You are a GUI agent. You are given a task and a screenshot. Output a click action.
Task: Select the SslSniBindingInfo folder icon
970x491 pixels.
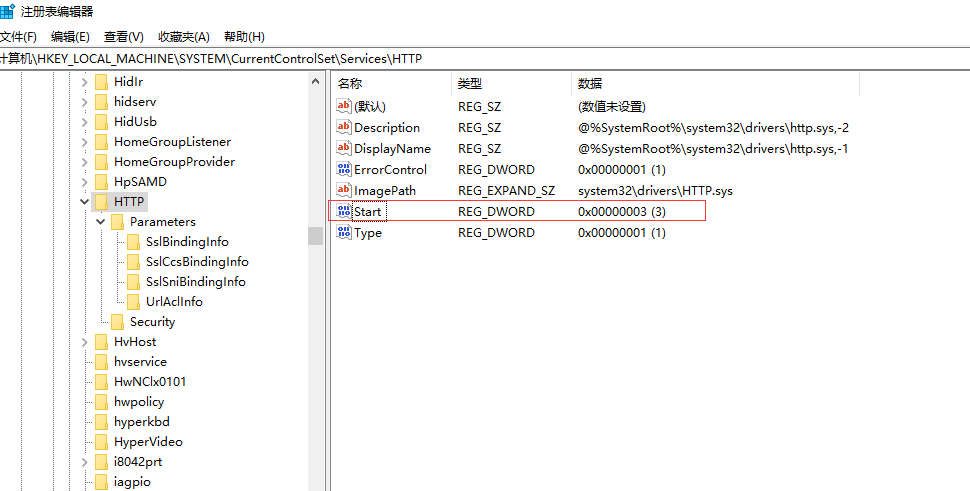(134, 282)
